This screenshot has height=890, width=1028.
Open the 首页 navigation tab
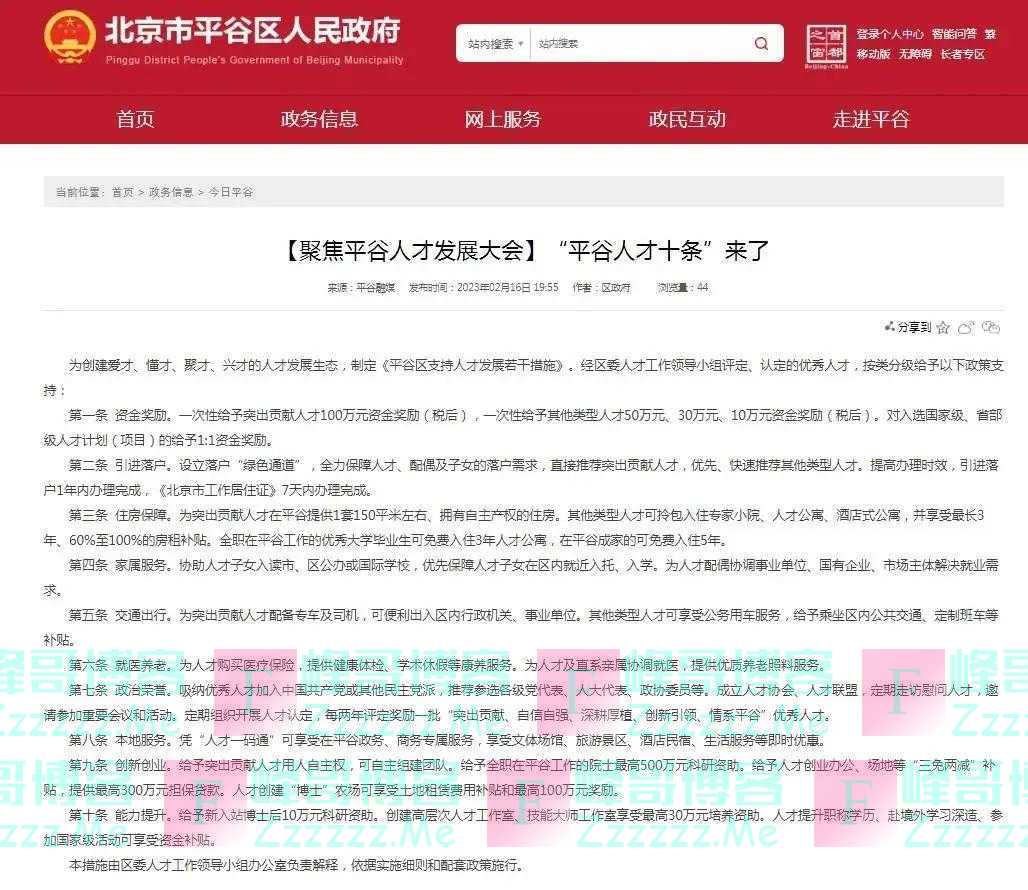click(135, 119)
